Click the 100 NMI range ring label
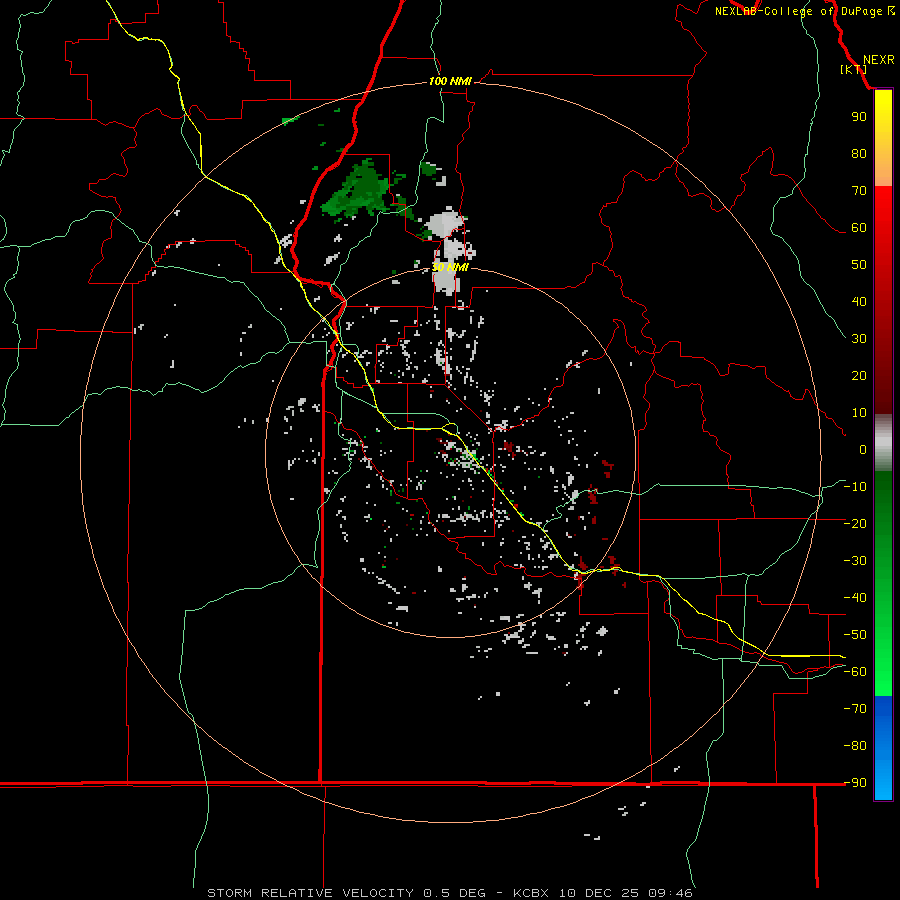The width and height of the screenshot is (900, 900). pyautogui.click(x=450, y=81)
